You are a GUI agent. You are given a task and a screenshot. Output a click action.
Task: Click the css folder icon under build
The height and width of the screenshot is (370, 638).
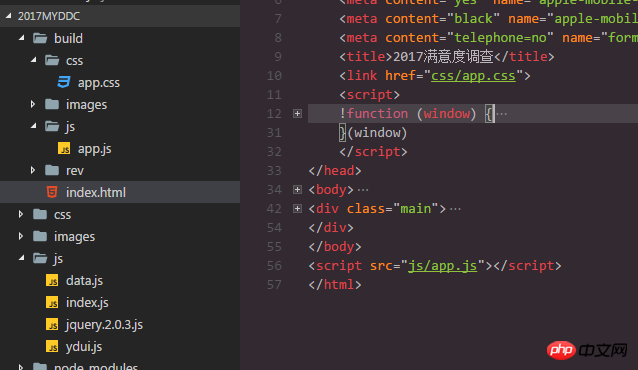point(52,60)
